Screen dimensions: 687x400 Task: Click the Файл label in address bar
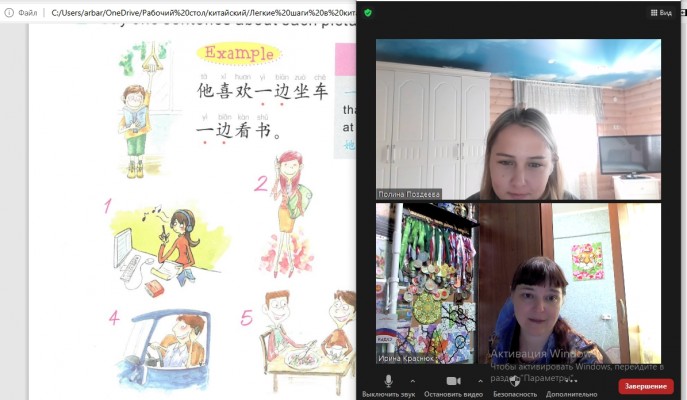coord(28,13)
